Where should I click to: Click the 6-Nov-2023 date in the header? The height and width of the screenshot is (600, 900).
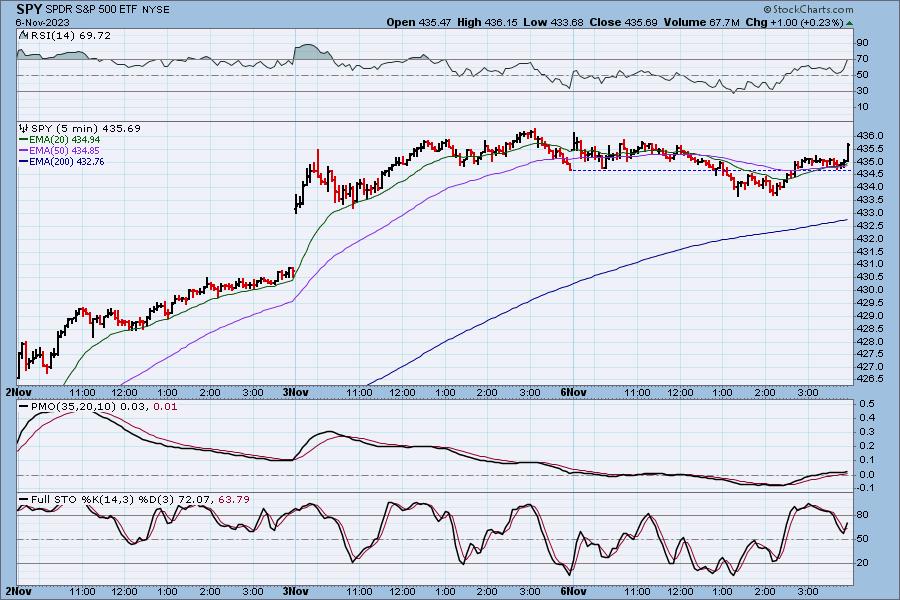pos(42,22)
